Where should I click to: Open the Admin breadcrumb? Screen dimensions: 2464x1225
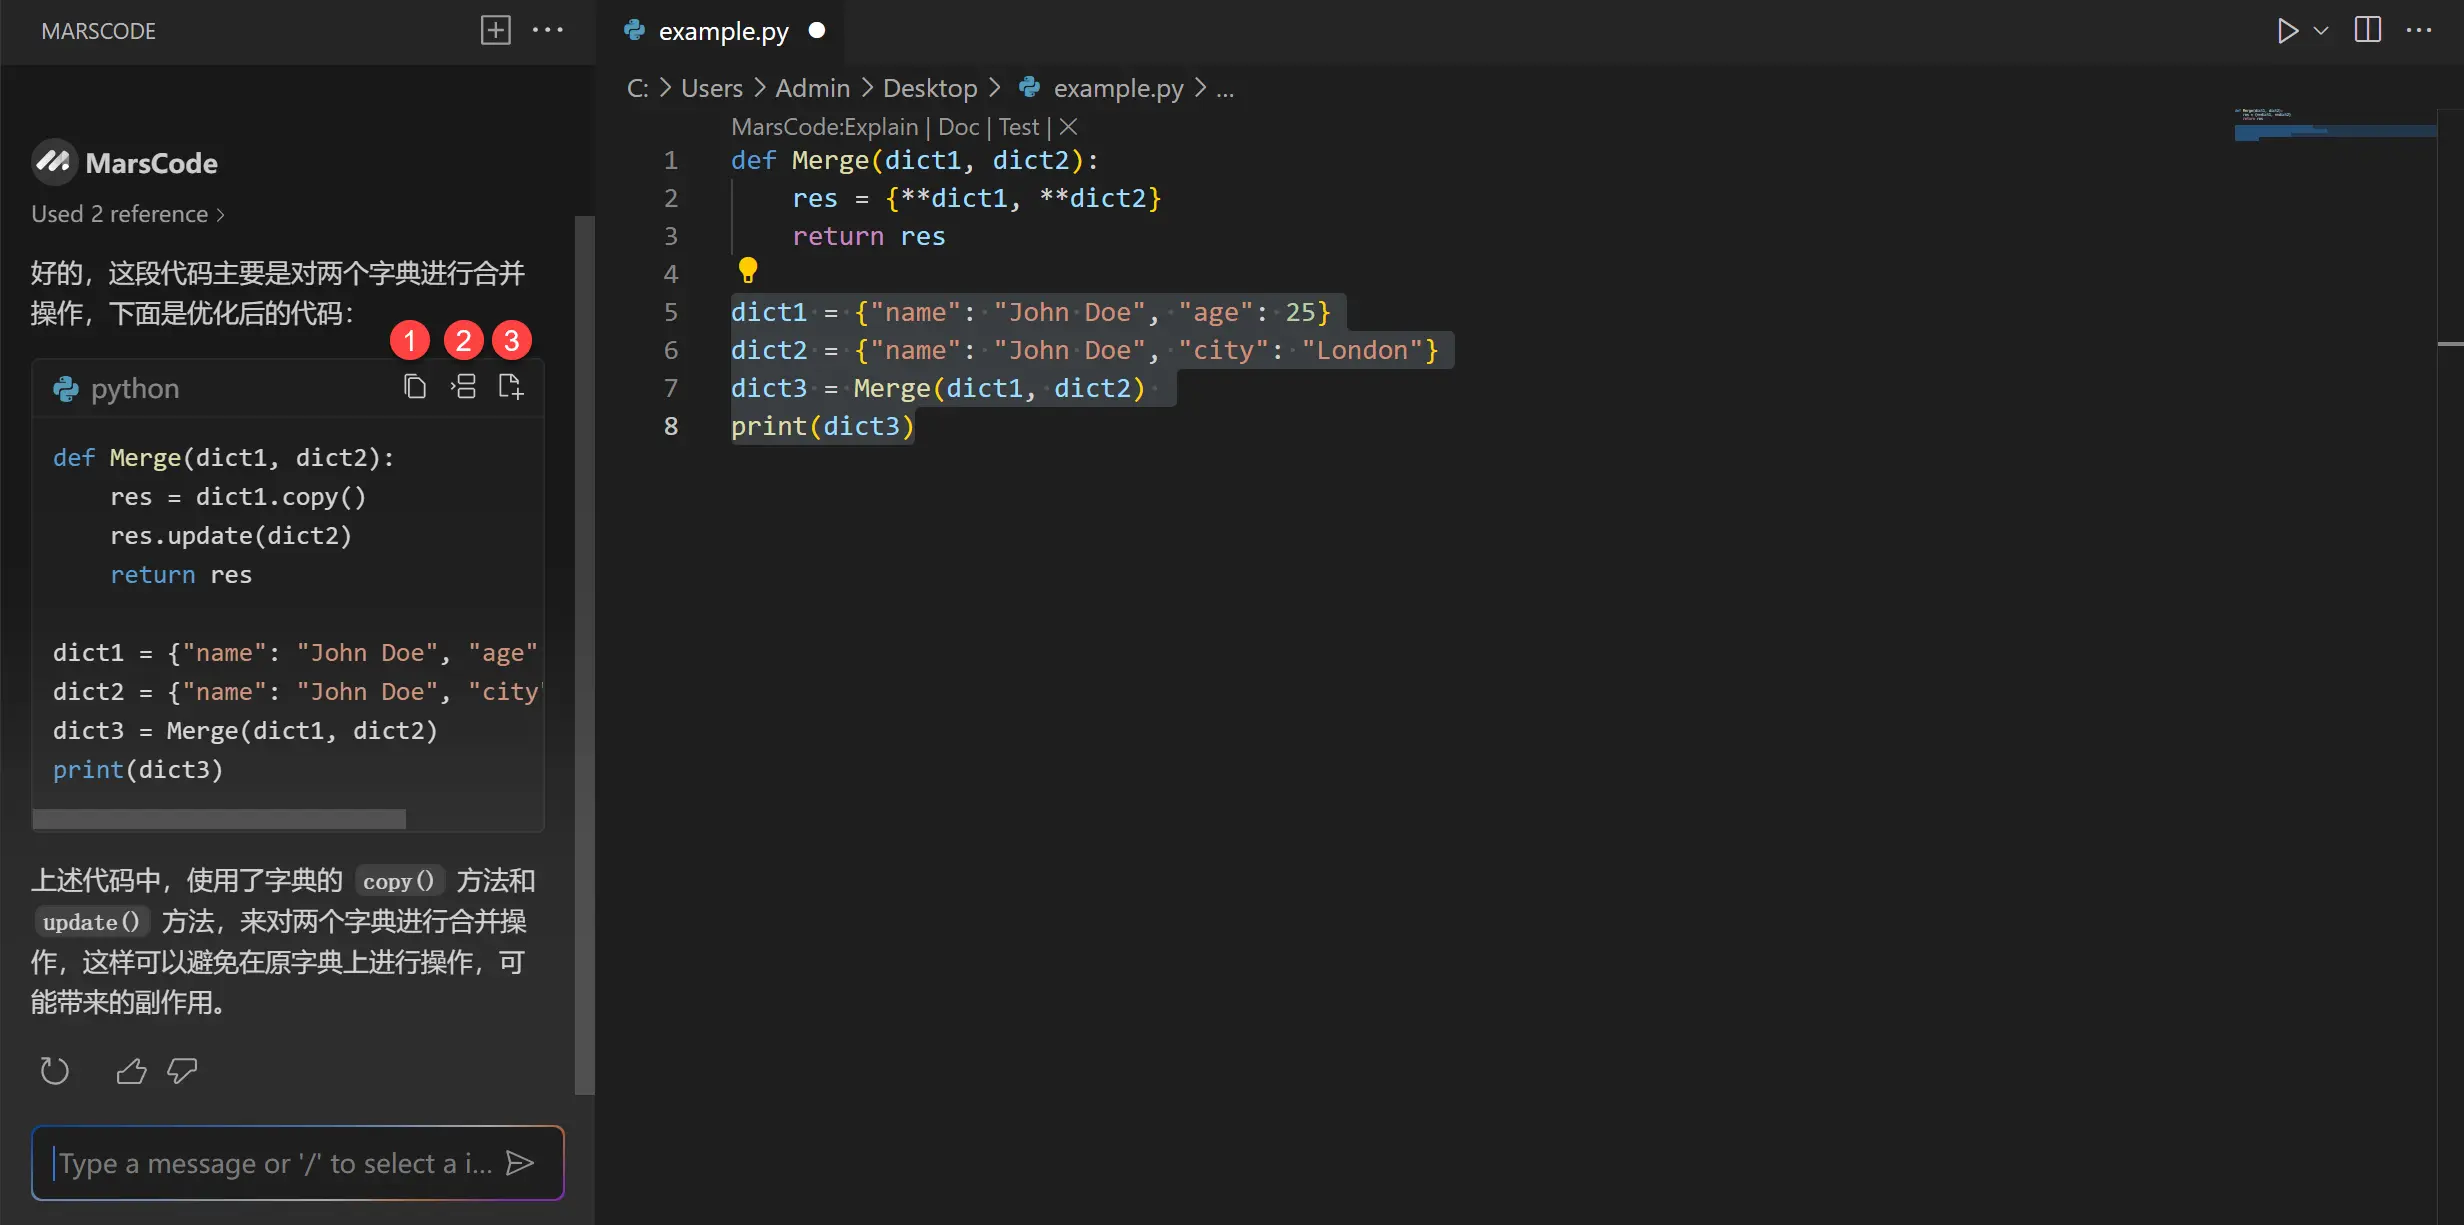pos(813,88)
